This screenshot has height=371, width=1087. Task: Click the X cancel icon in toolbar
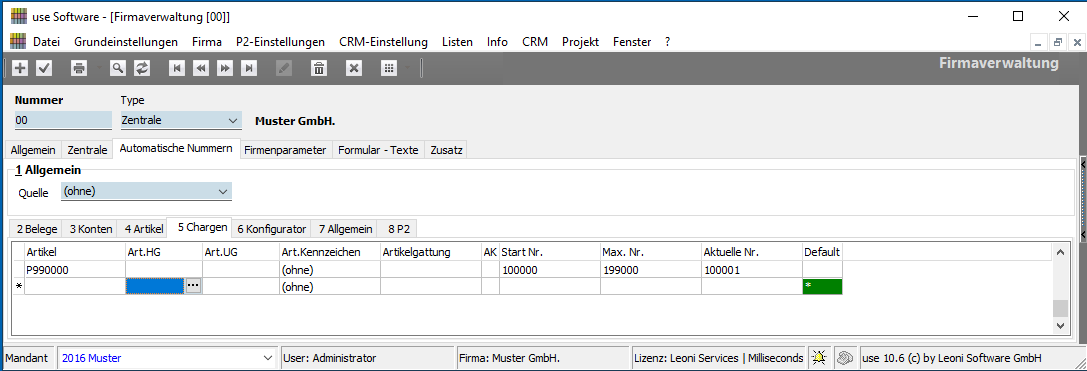[x=354, y=68]
